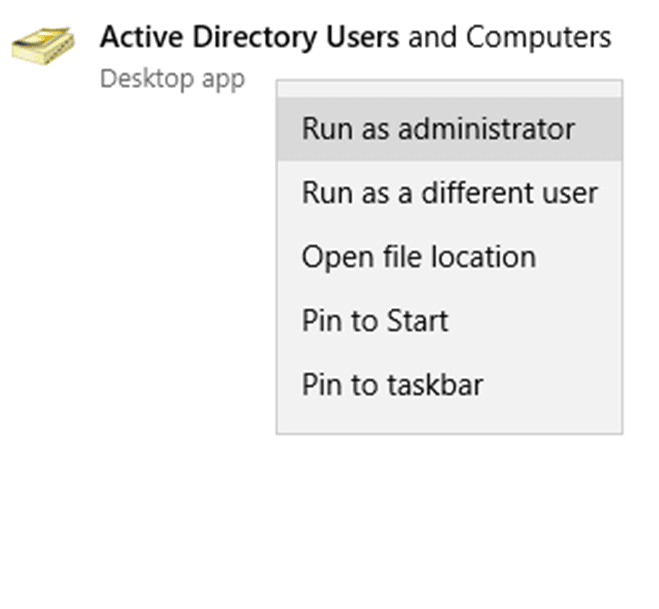The width and height of the screenshot is (659, 609).
Task: Show the app's file location
Action: pyautogui.click(x=418, y=257)
